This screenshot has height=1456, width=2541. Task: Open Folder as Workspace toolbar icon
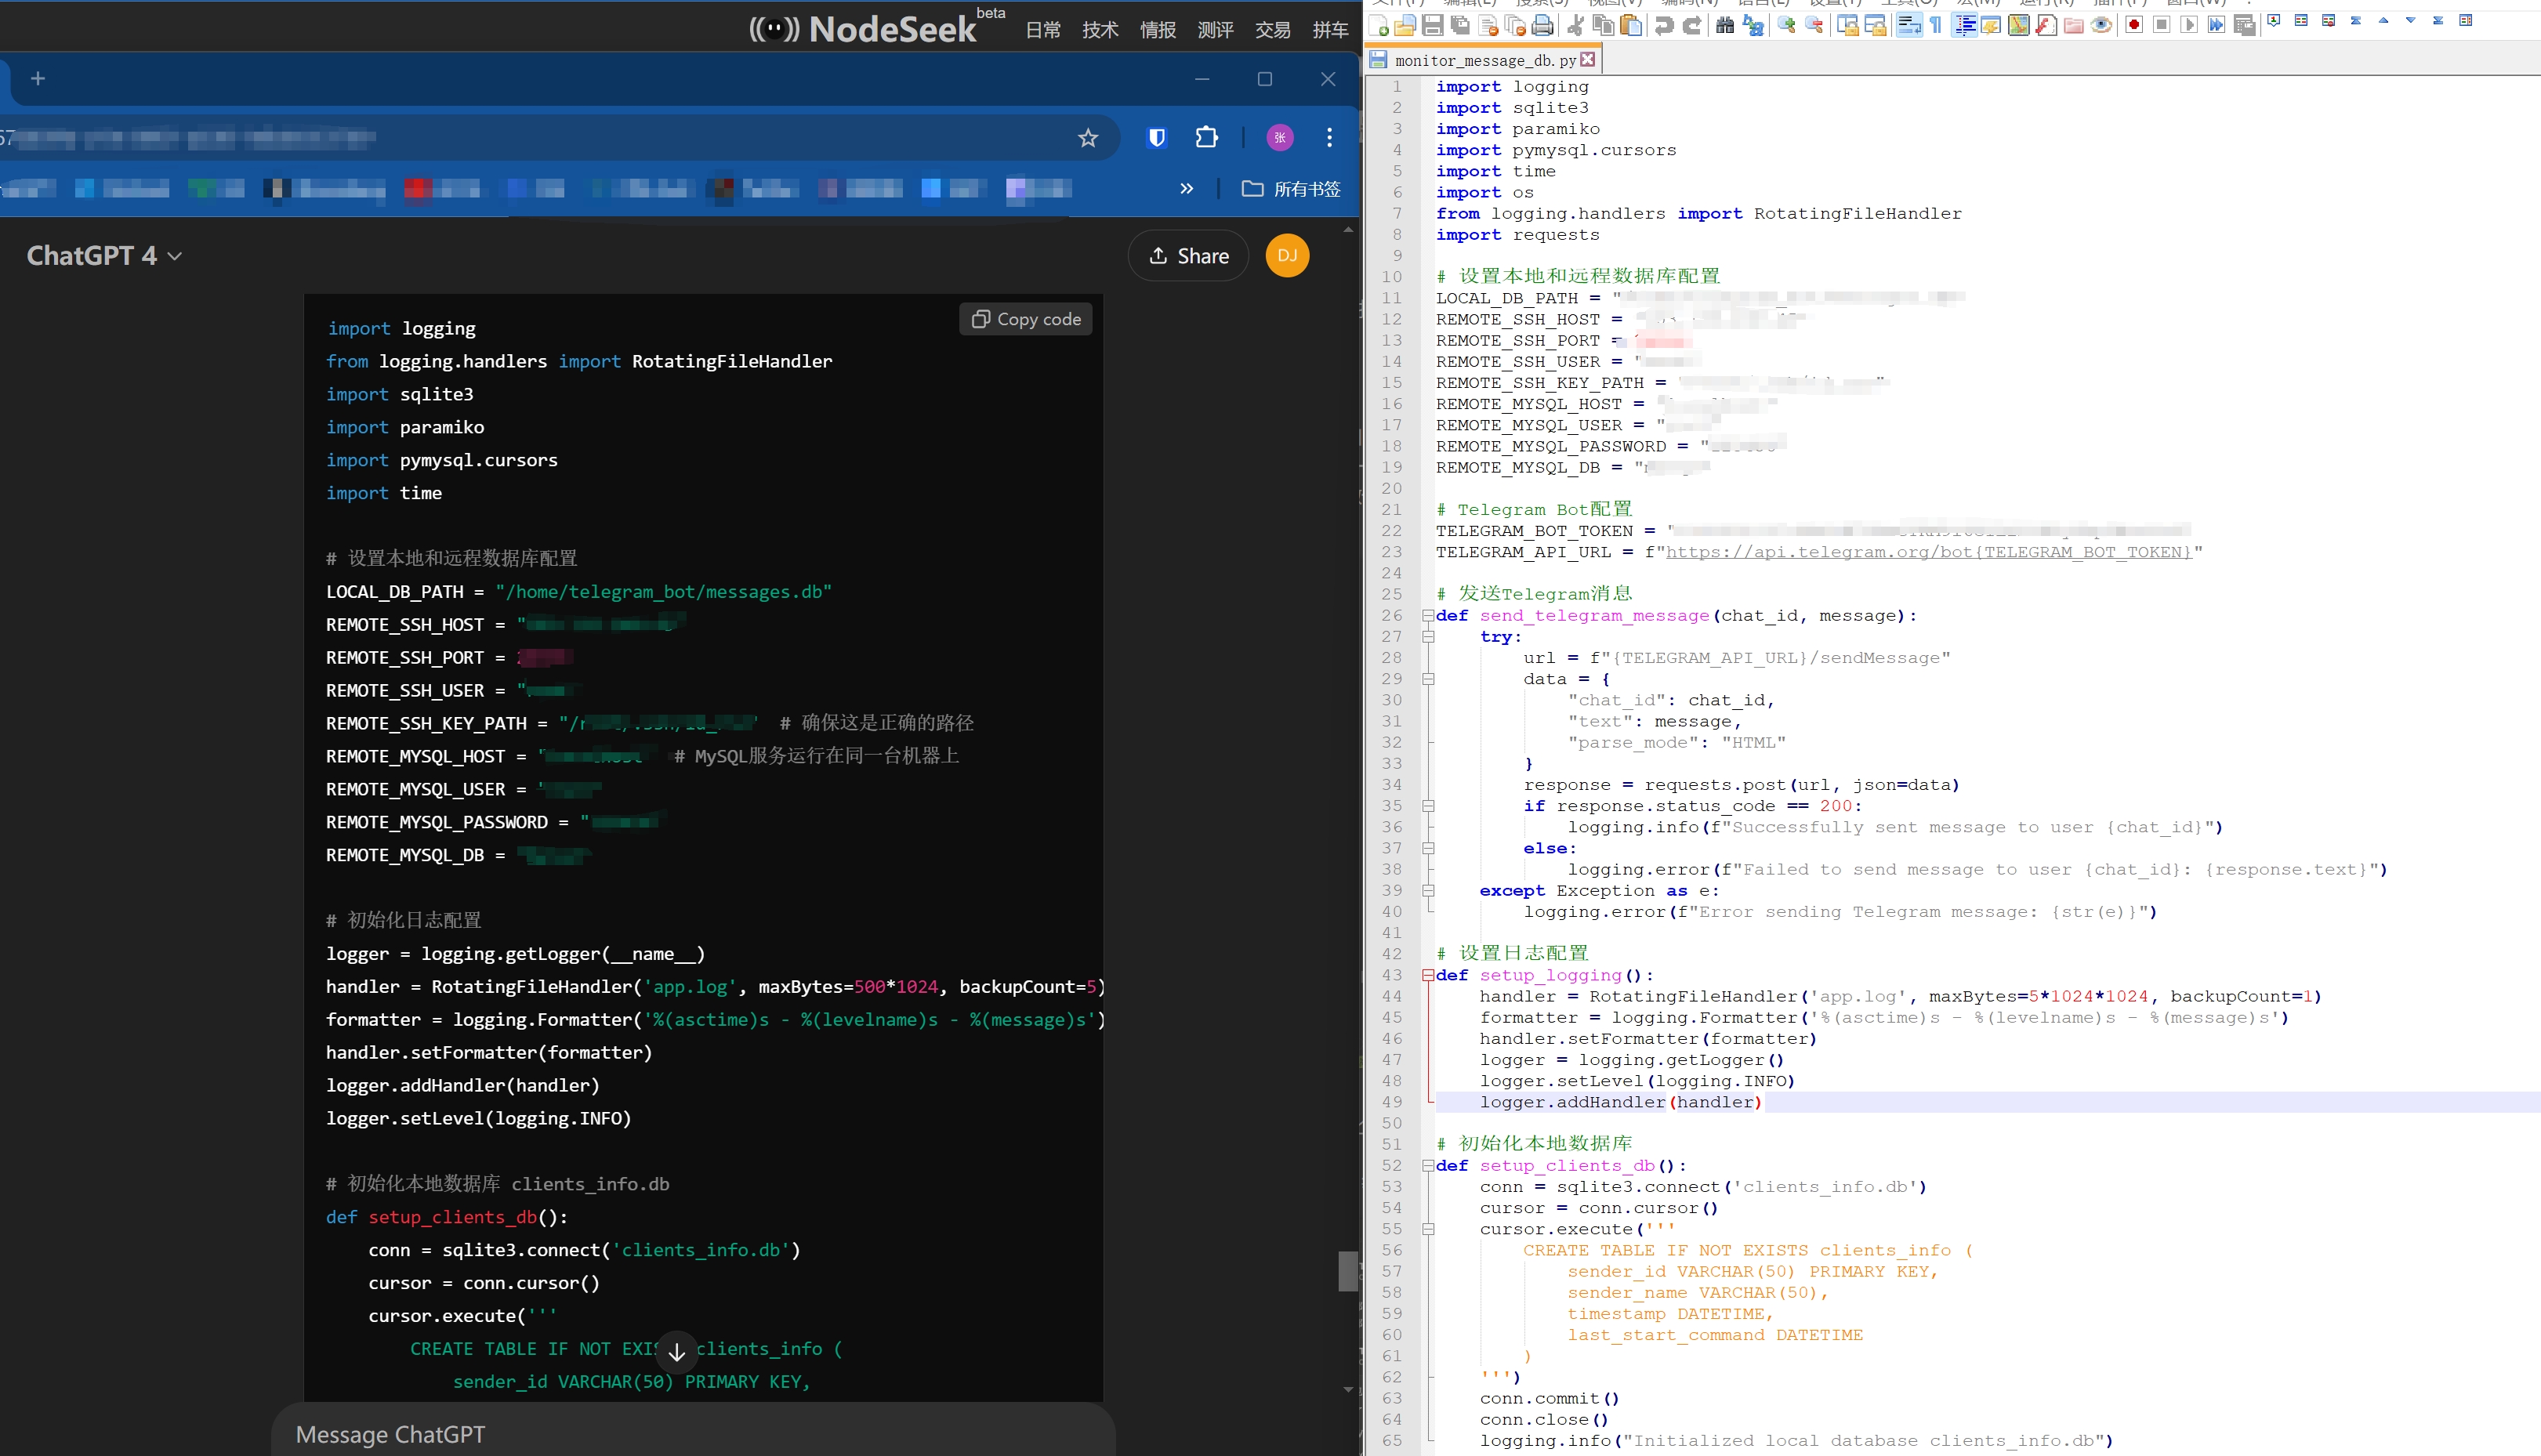2074,25
